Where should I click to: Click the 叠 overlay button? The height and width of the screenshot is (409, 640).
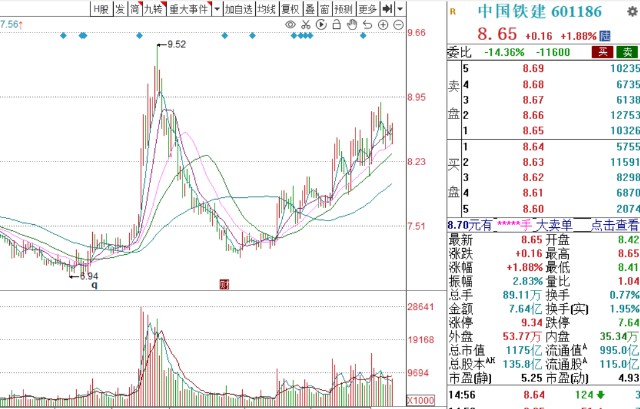pyautogui.click(x=310, y=9)
